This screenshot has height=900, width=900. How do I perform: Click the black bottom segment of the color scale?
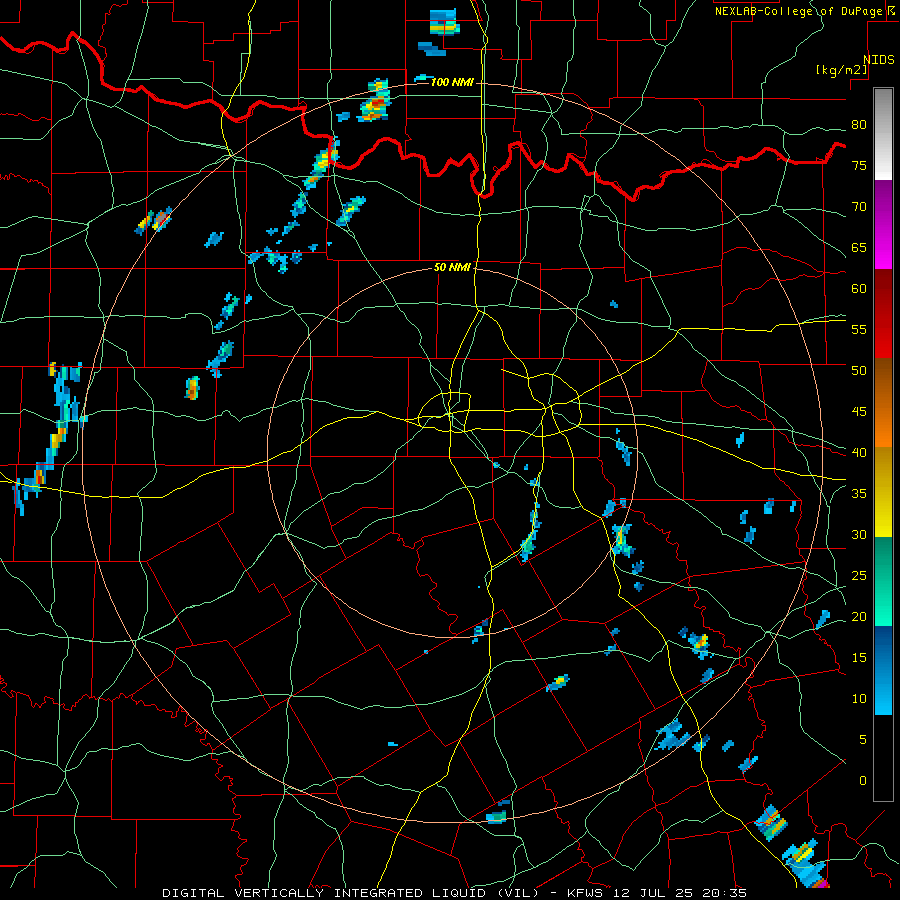[x=883, y=758]
